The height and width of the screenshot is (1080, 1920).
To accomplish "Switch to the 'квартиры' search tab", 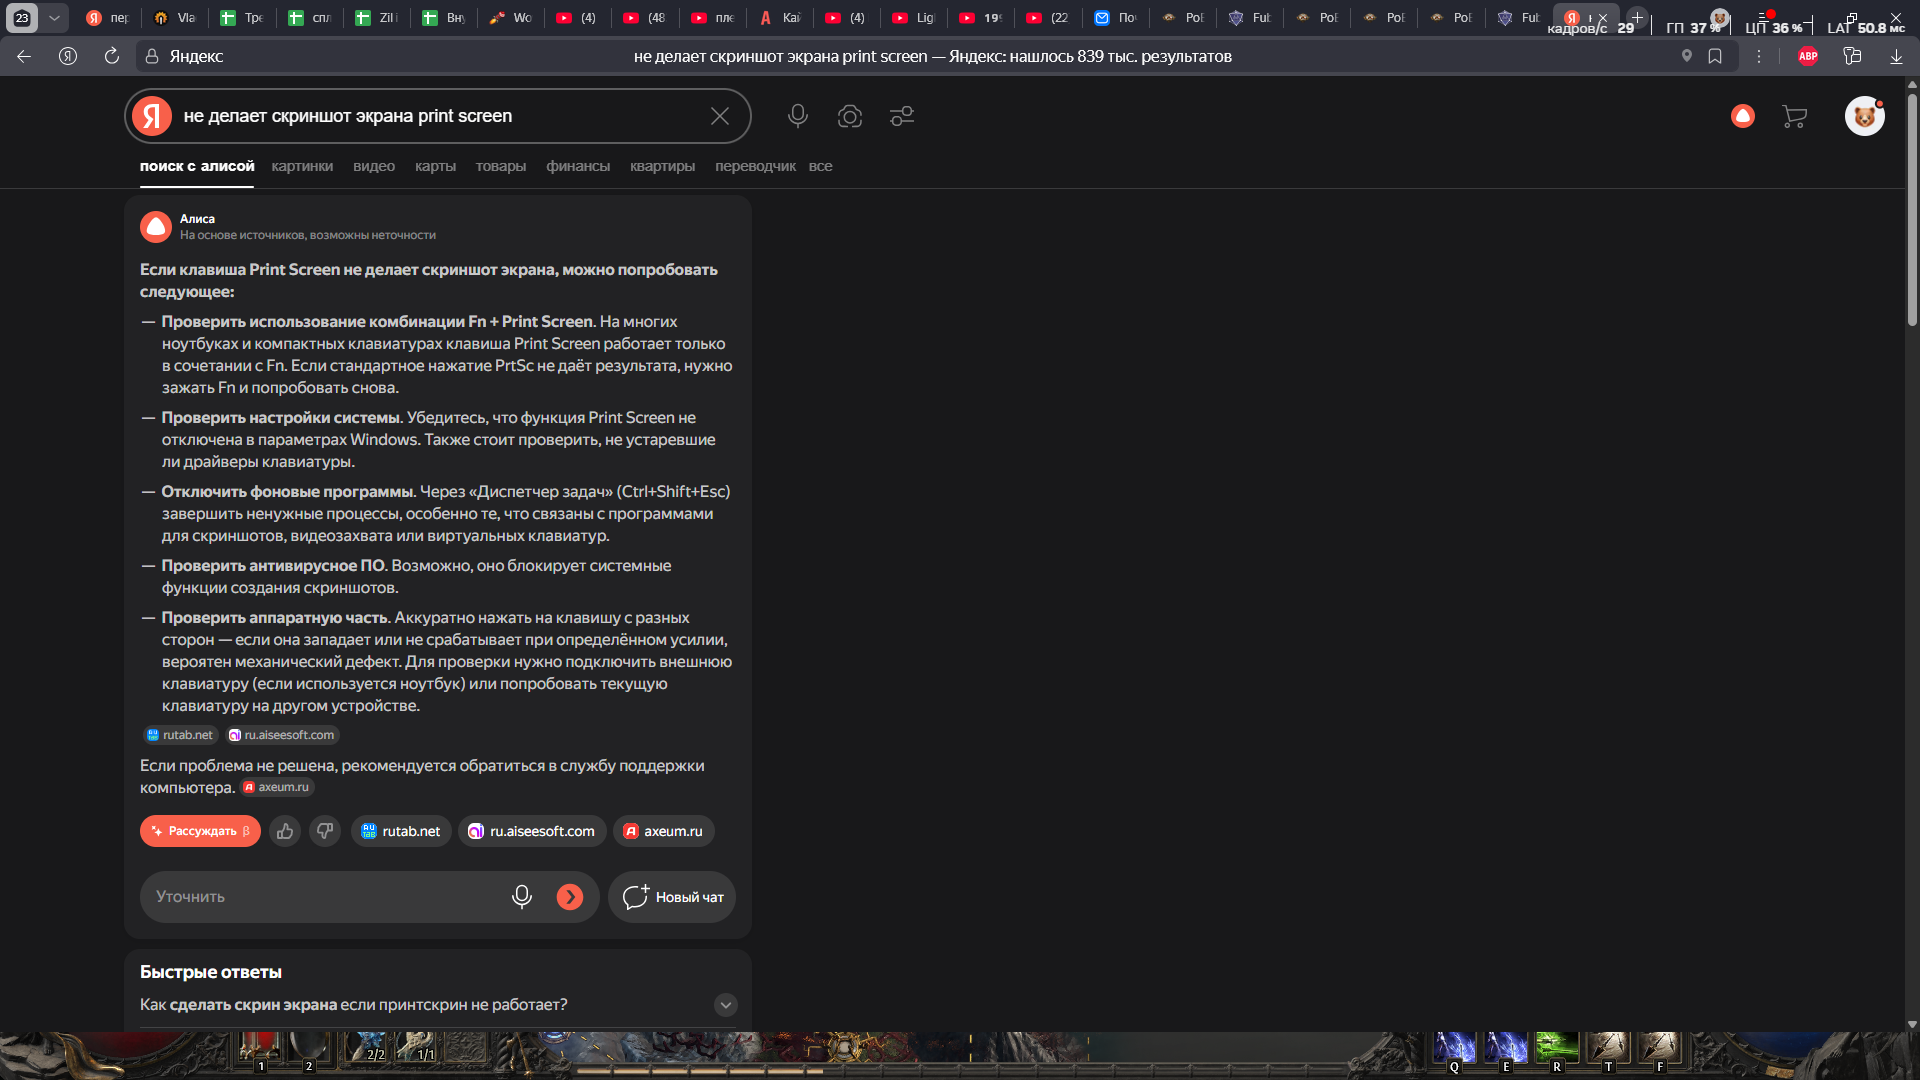I will [662, 166].
